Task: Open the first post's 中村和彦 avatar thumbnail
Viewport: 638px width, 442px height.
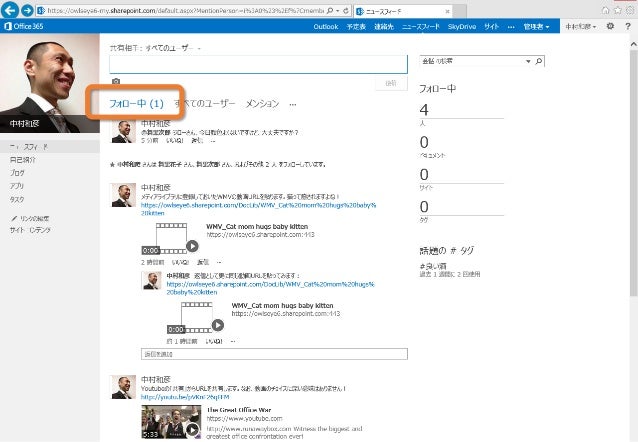Action: coord(124,131)
